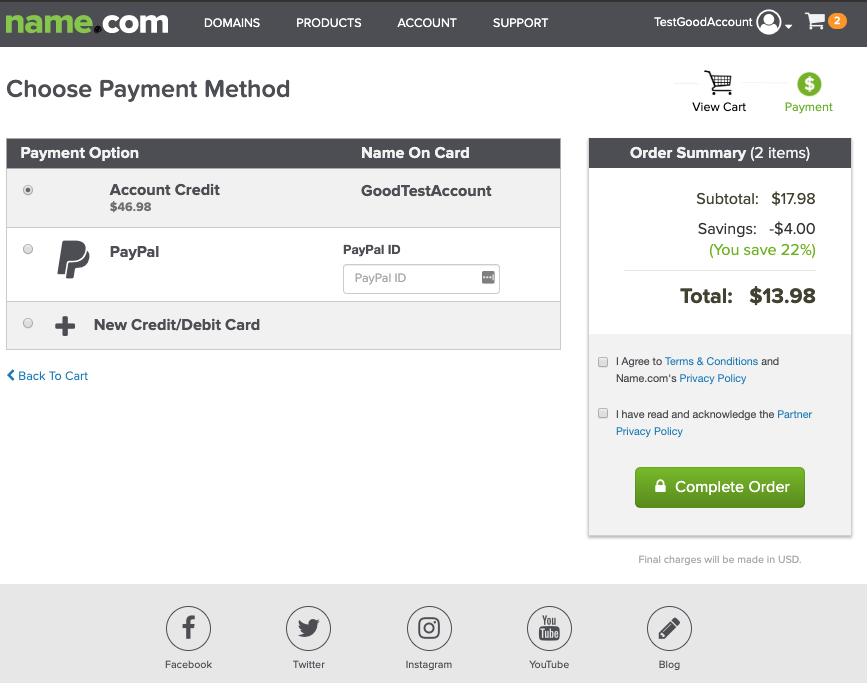Click the cart item count badge
867x683 pixels.
[x=837, y=21]
